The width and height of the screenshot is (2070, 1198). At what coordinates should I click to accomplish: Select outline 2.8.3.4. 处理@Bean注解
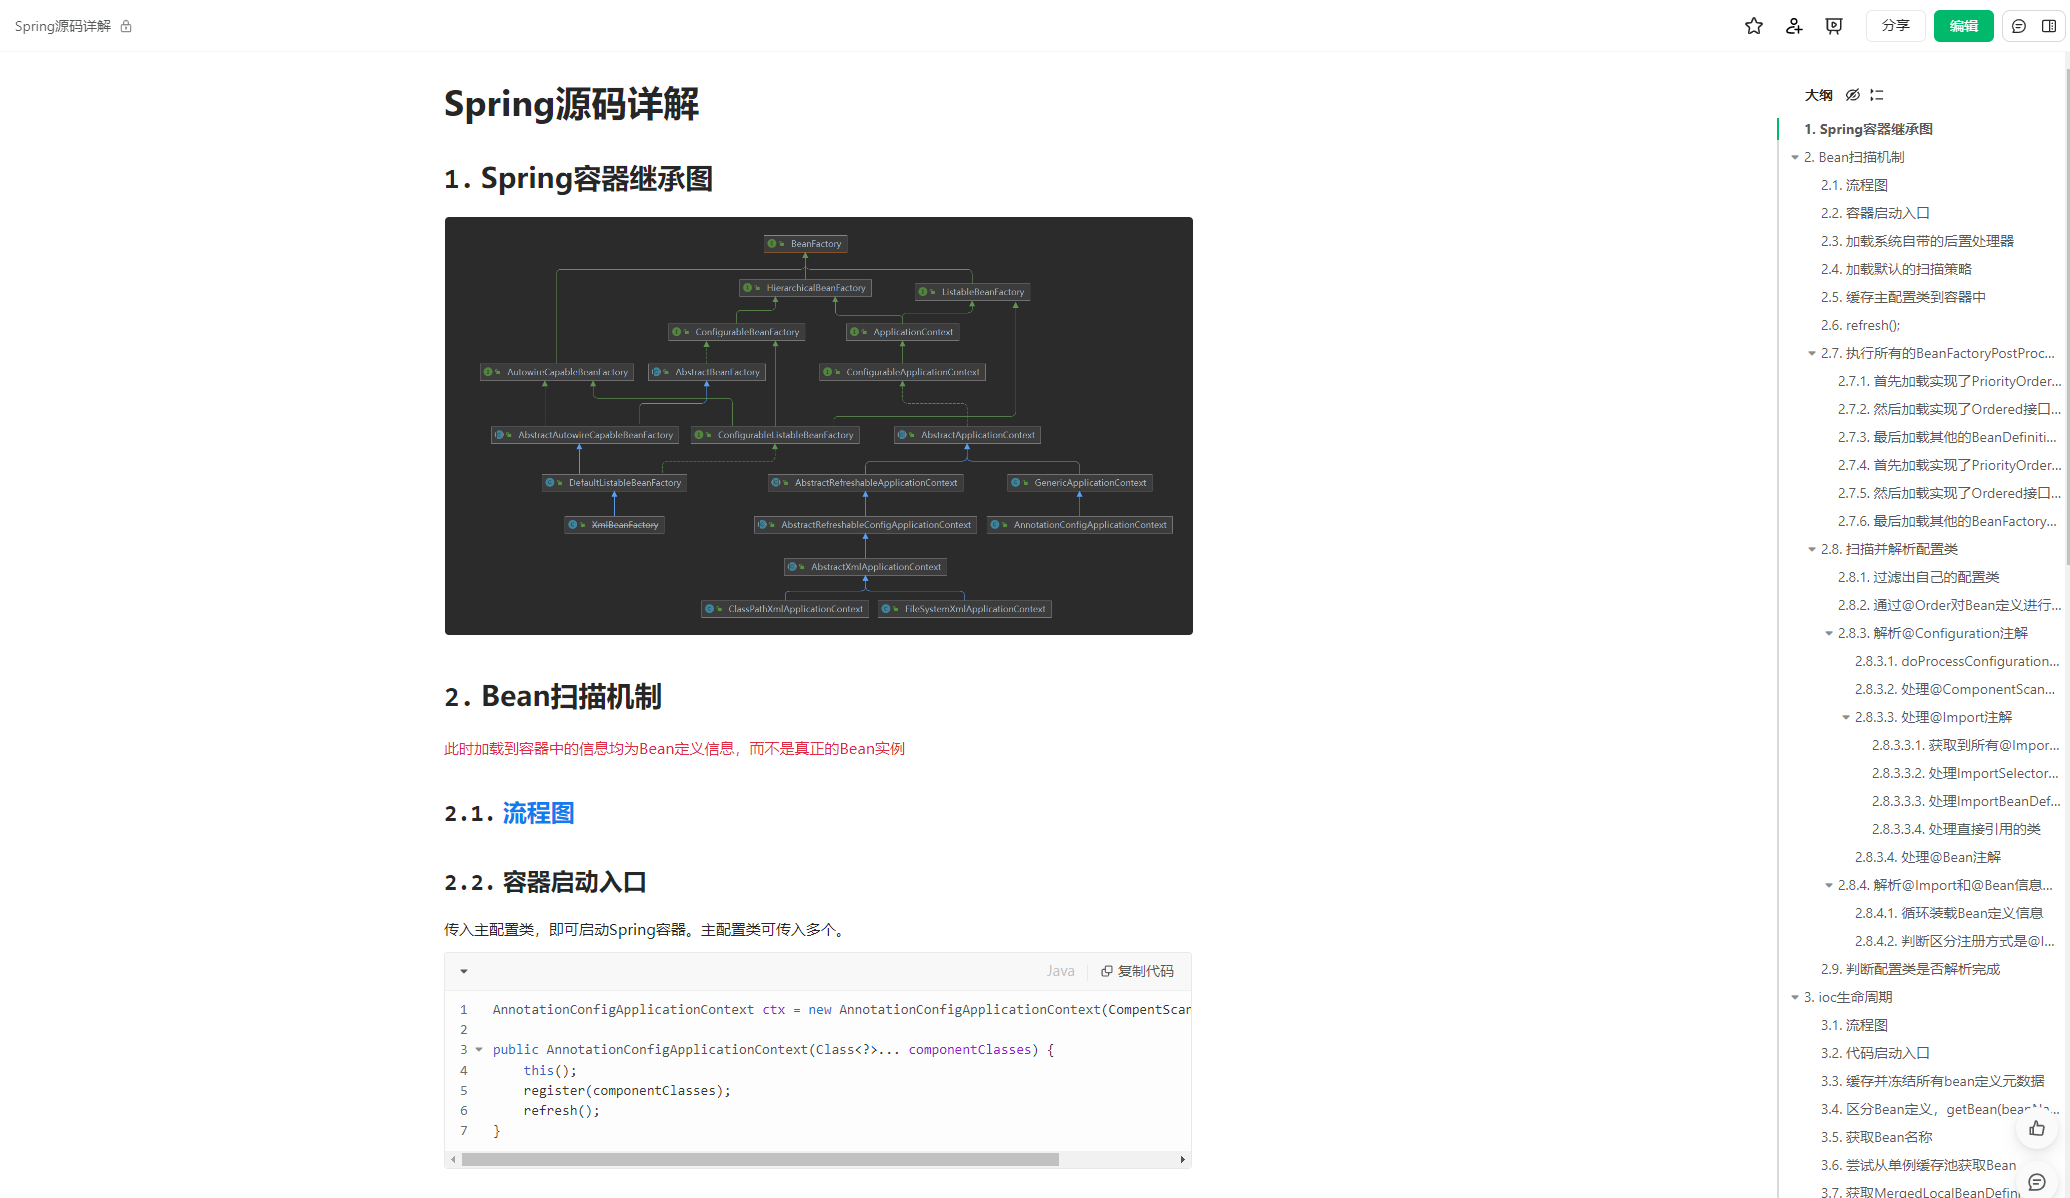tap(1927, 857)
